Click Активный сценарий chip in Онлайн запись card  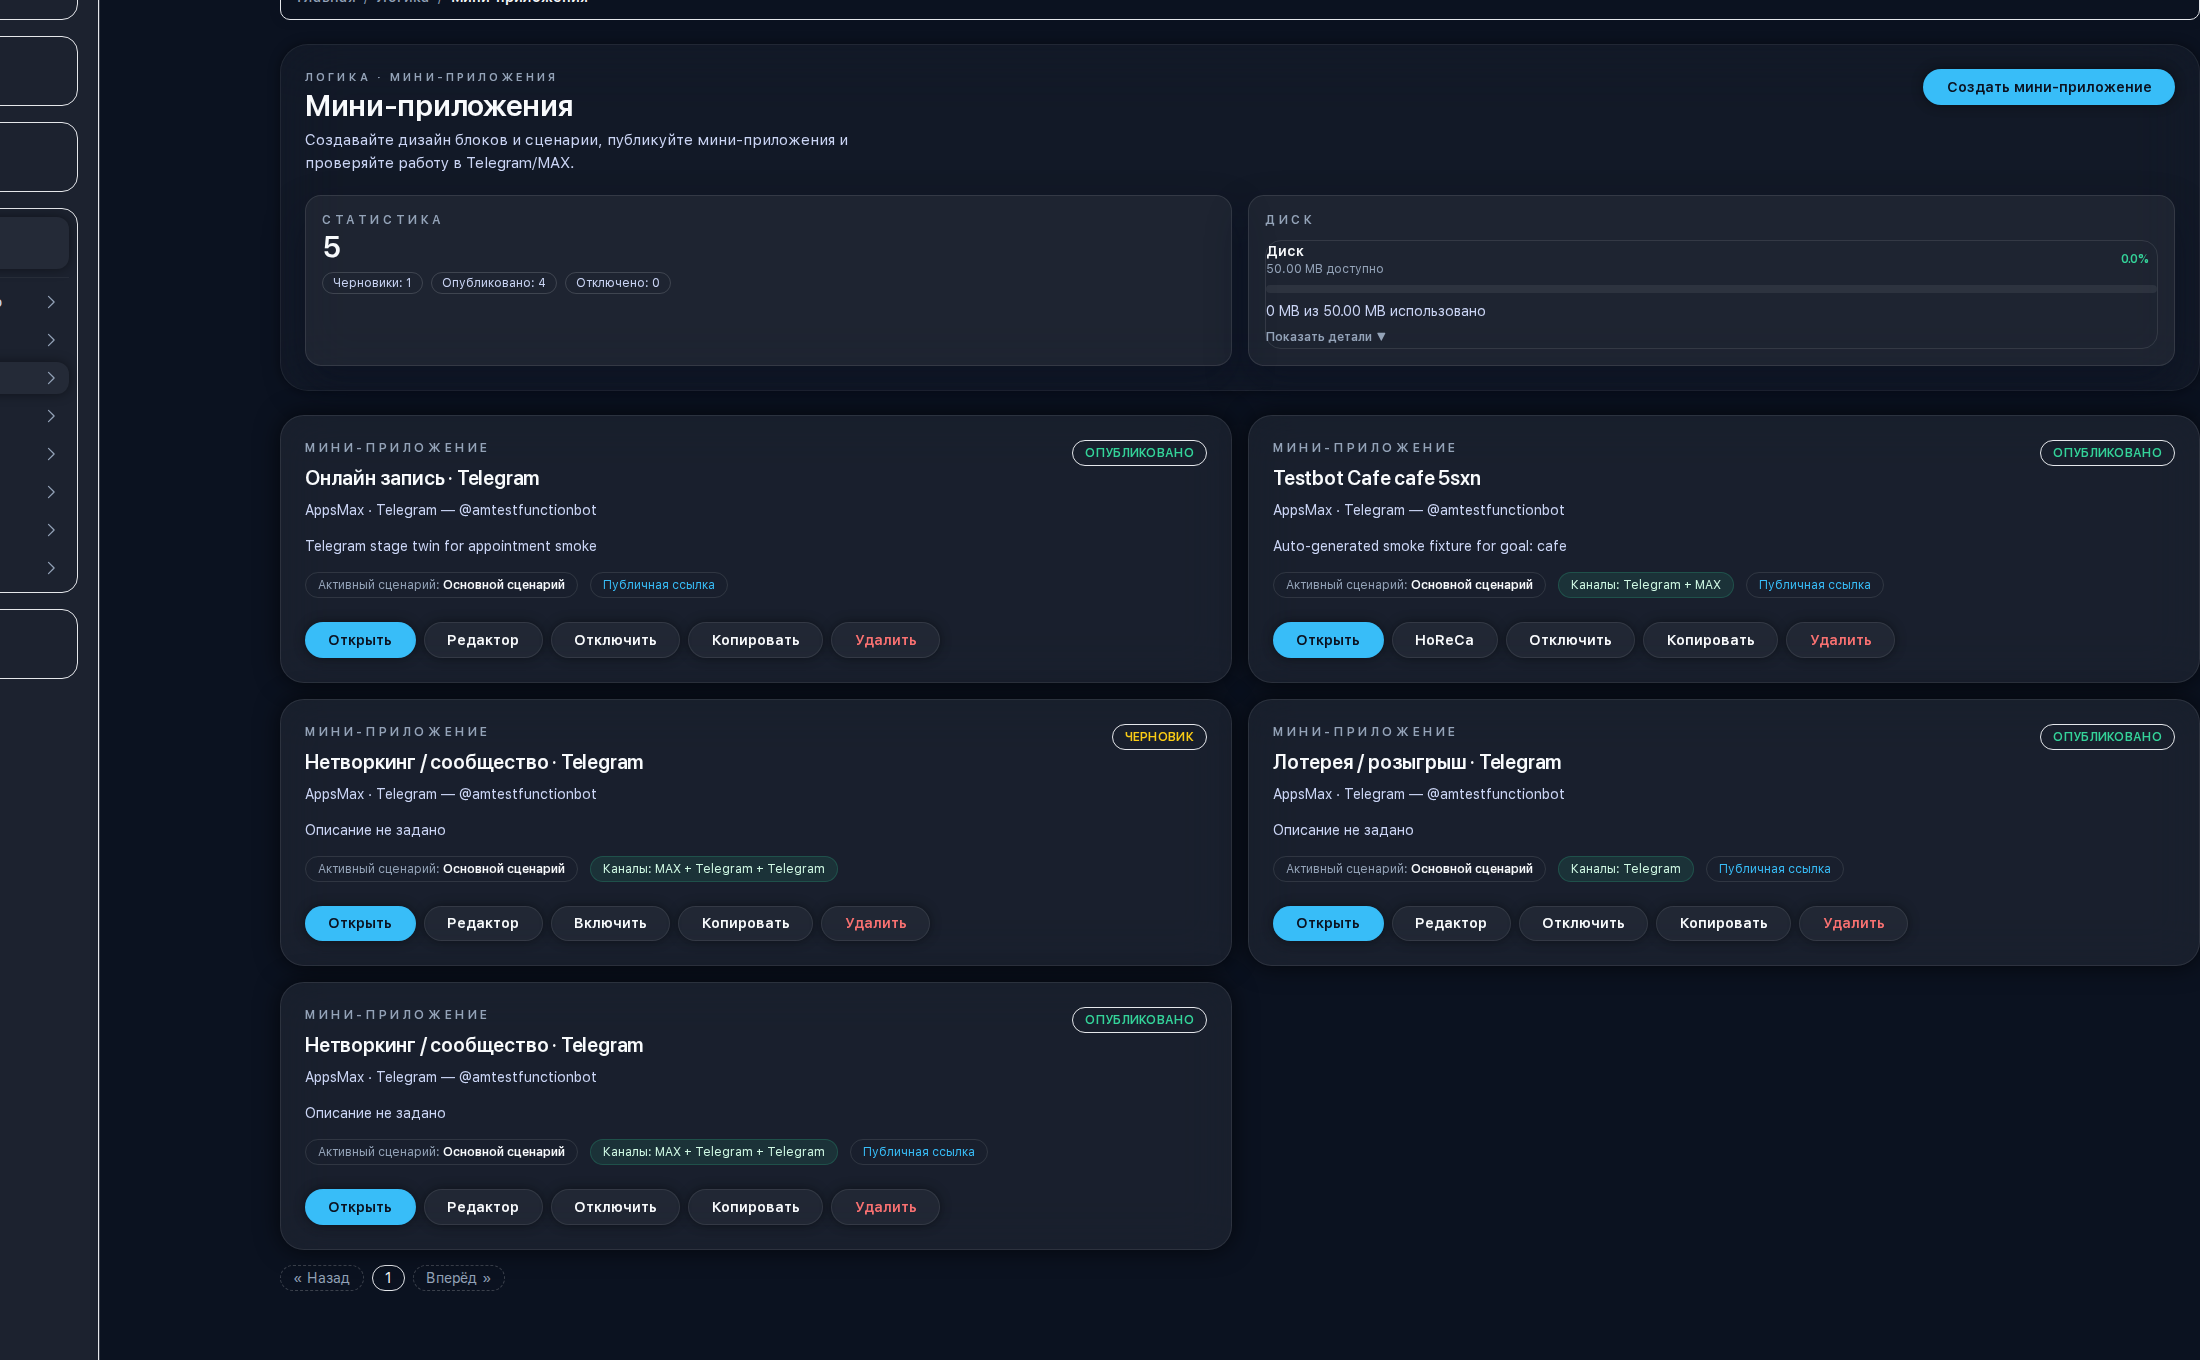click(x=441, y=585)
